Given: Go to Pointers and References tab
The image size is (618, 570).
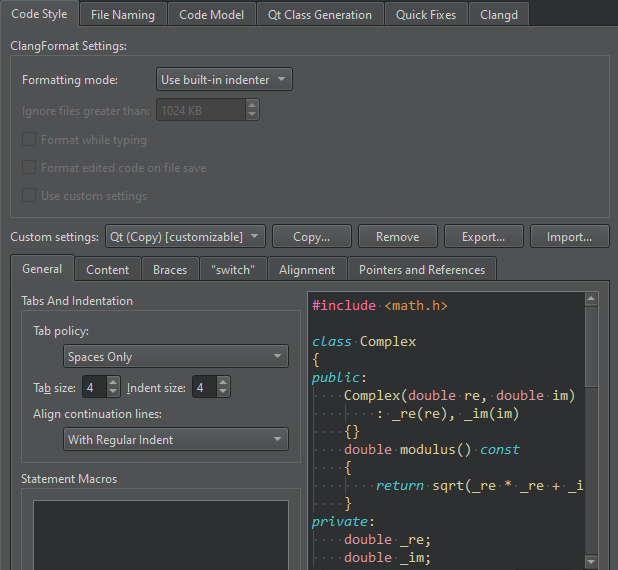Looking at the screenshot, I should pyautogui.click(x=421, y=270).
